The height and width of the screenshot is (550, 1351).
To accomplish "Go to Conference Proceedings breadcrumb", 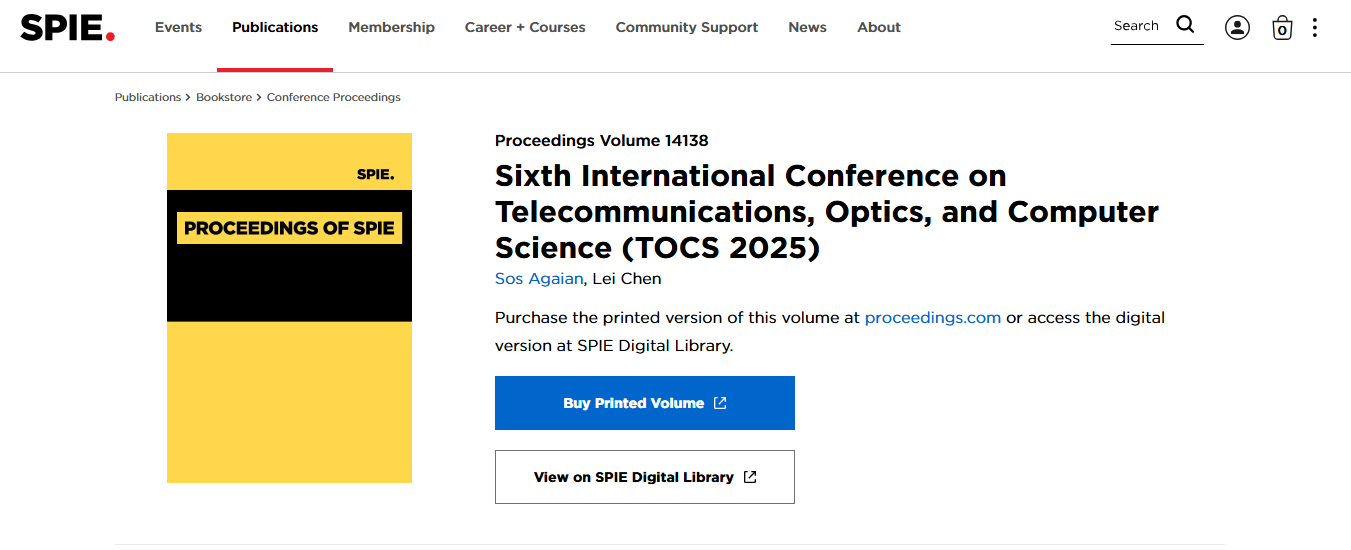I will click(334, 97).
